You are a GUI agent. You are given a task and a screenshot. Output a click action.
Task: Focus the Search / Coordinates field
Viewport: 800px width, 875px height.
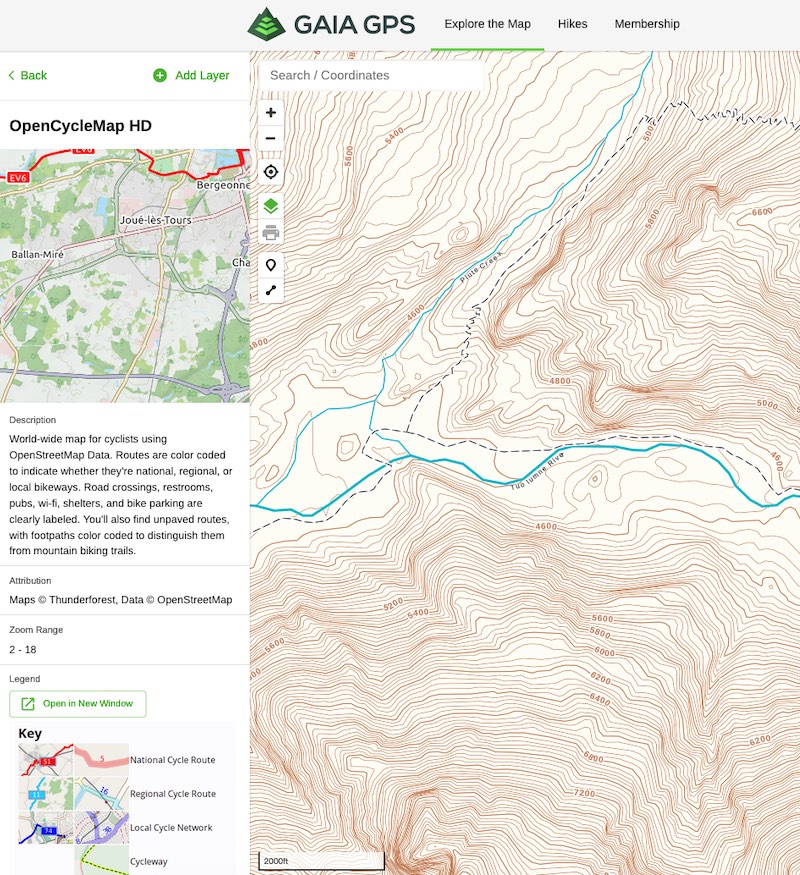click(x=372, y=75)
